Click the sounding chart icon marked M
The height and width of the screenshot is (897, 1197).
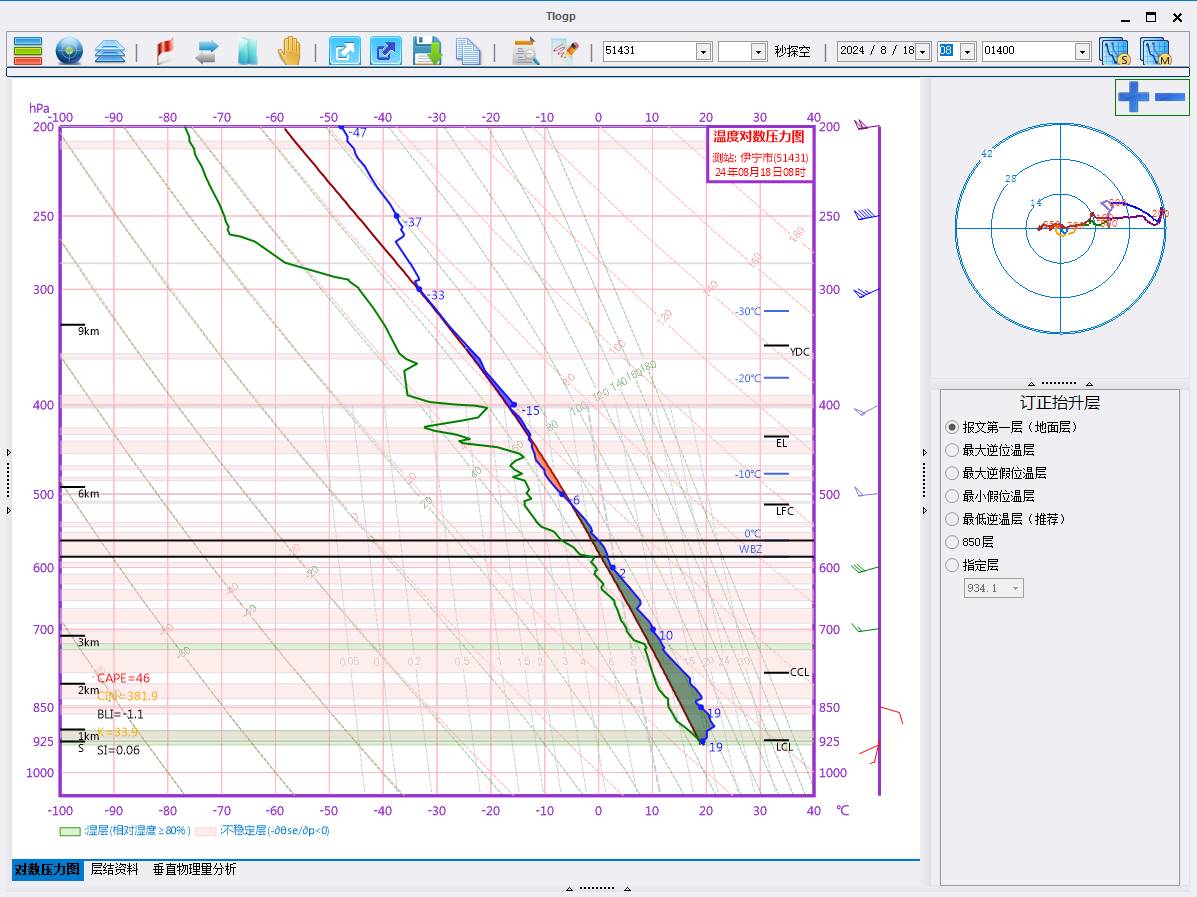pyautogui.click(x=1155, y=51)
